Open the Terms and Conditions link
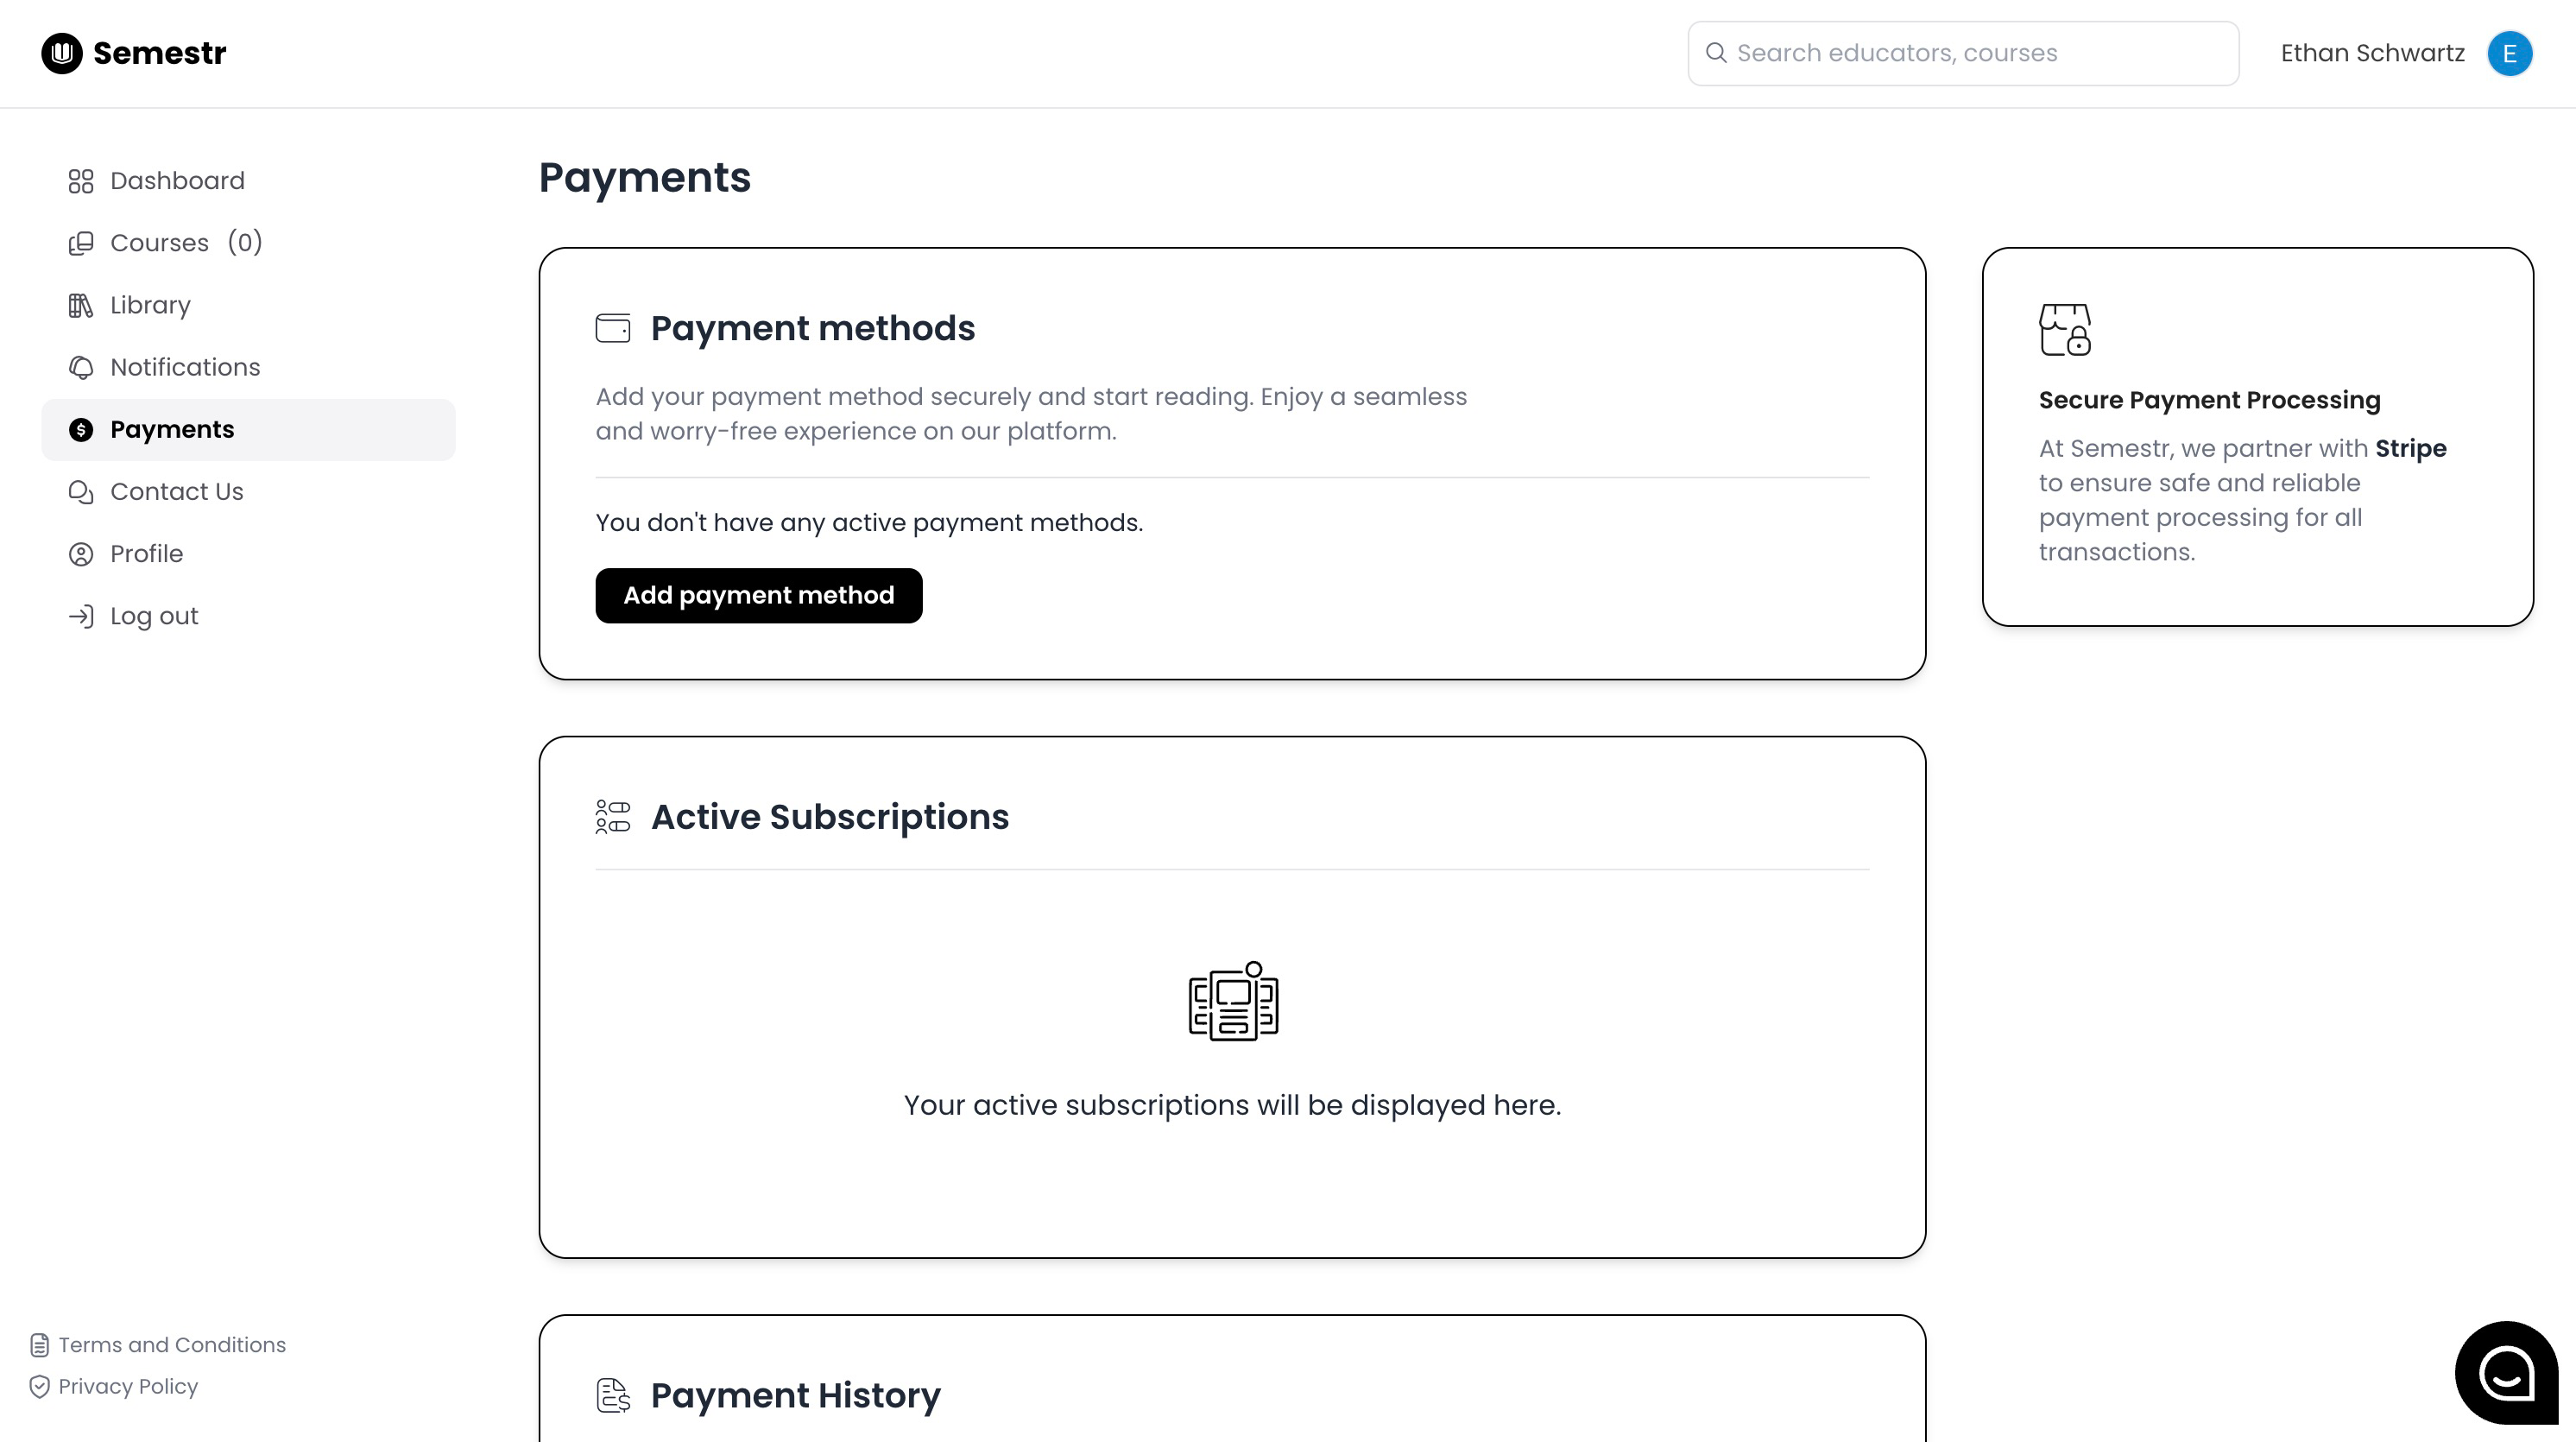2576x1442 pixels. (x=172, y=1345)
